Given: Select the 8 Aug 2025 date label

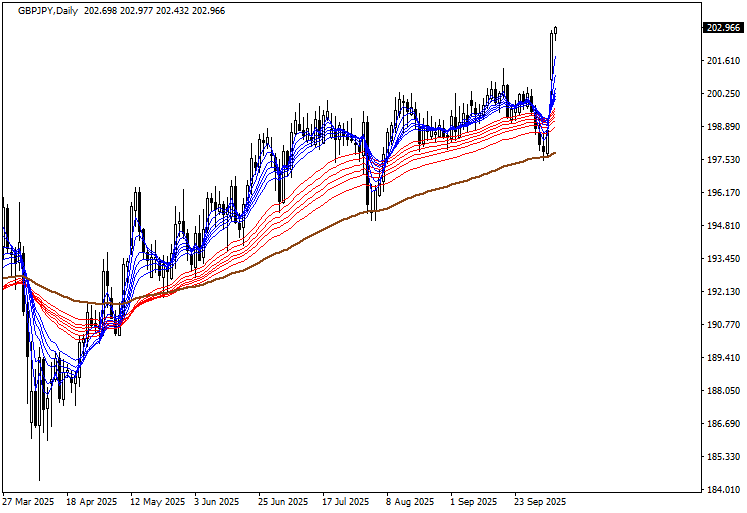Looking at the screenshot, I should click(410, 501).
